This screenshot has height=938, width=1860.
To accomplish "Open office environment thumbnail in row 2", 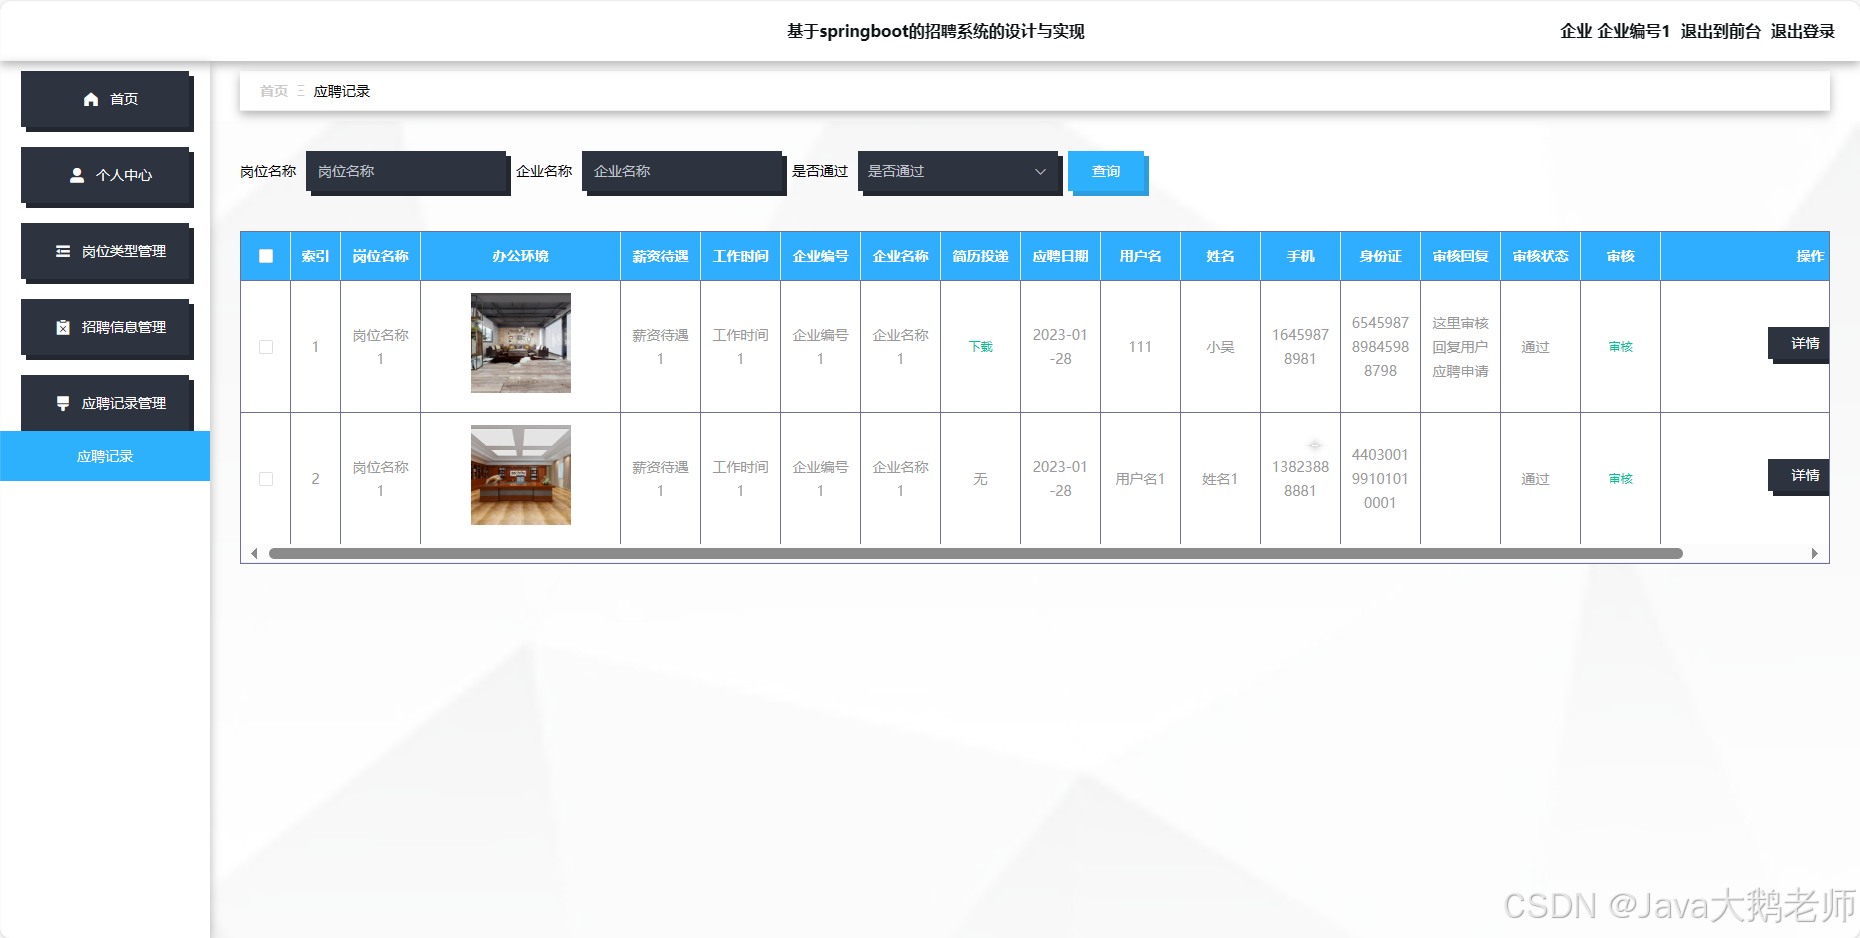I will [x=521, y=475].
